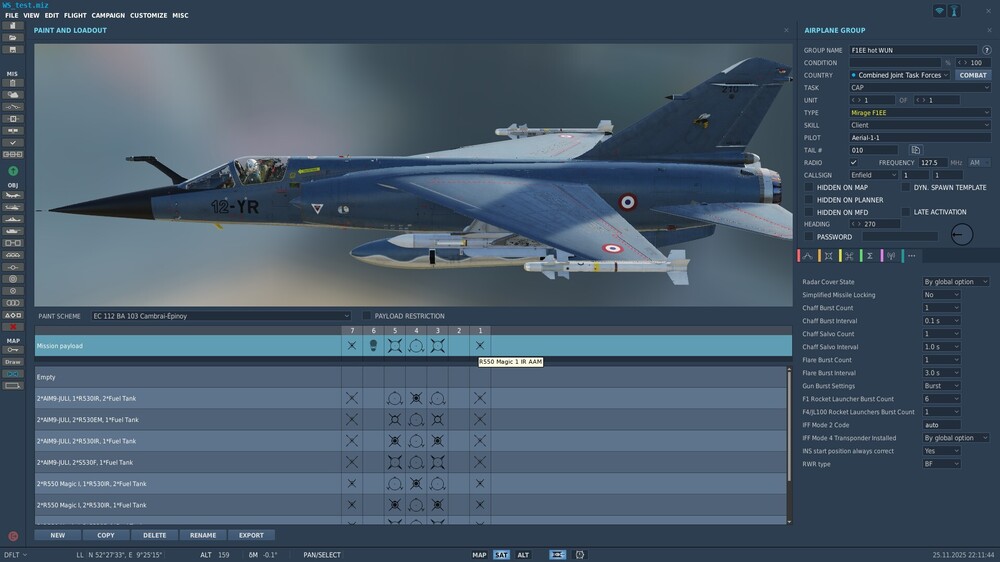Enable the Hidden on Map checkbox
The width and height of the screenshot is (1000, 562).
[x=809, y=188]
